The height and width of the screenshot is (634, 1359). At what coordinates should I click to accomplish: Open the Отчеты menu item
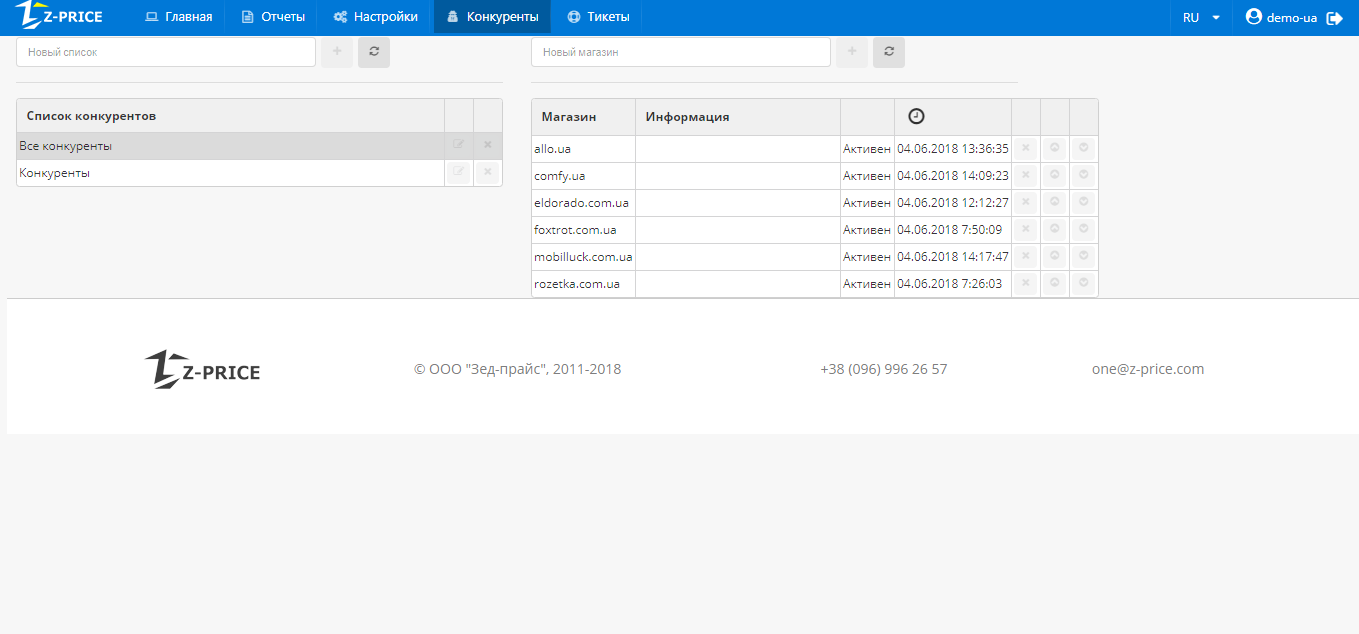[x=273, y=17]
